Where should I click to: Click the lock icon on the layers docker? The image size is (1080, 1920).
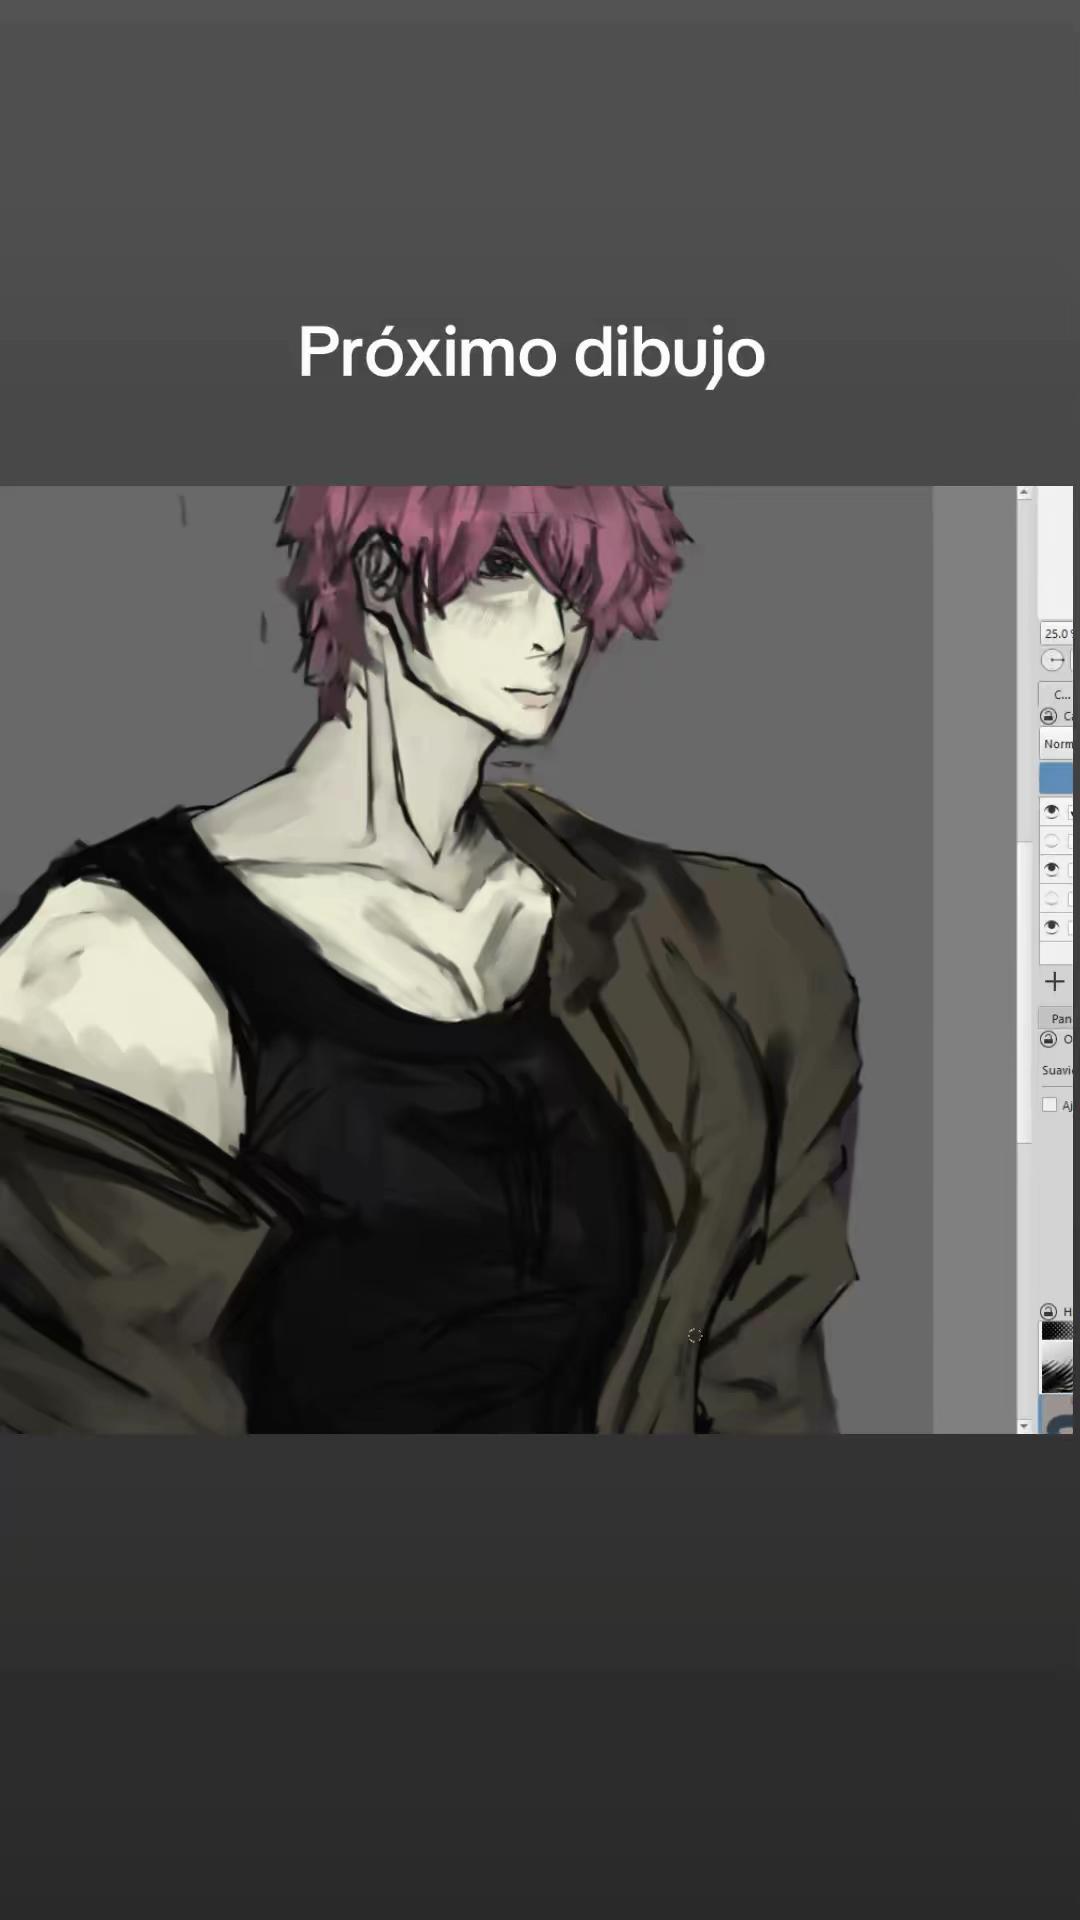tap(1048, 716)
